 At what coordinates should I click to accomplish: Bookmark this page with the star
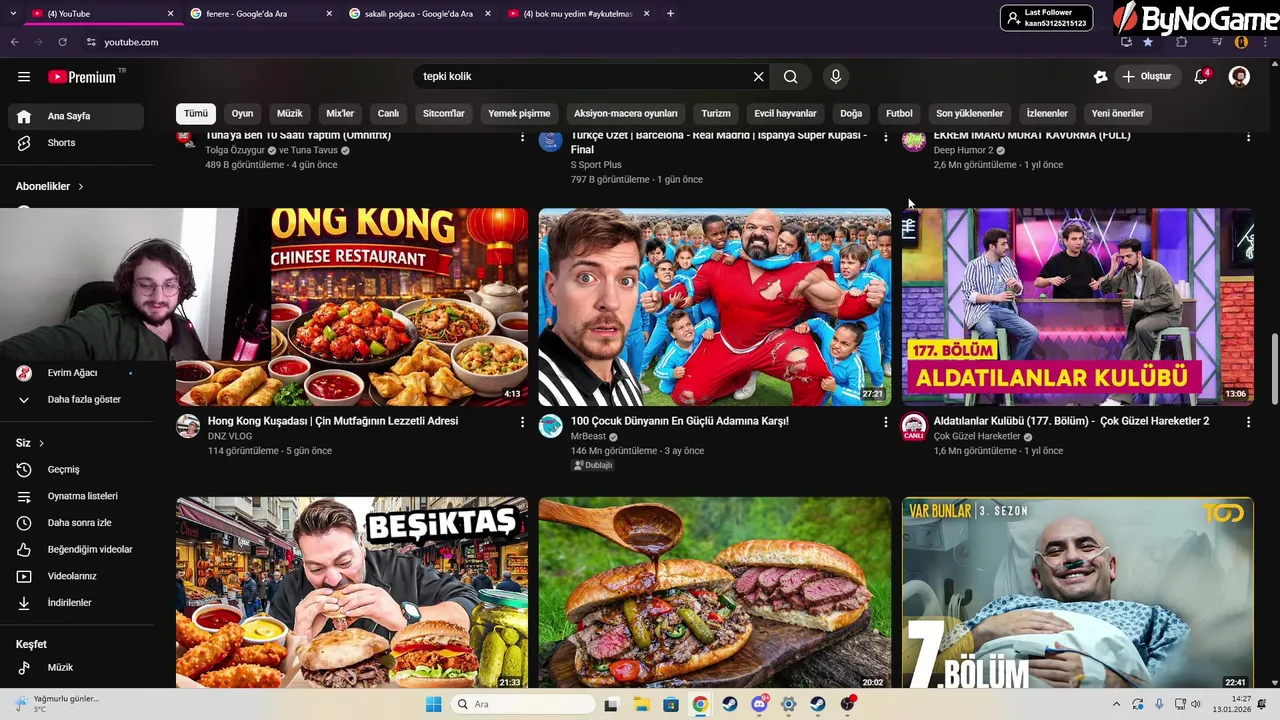1148,42
